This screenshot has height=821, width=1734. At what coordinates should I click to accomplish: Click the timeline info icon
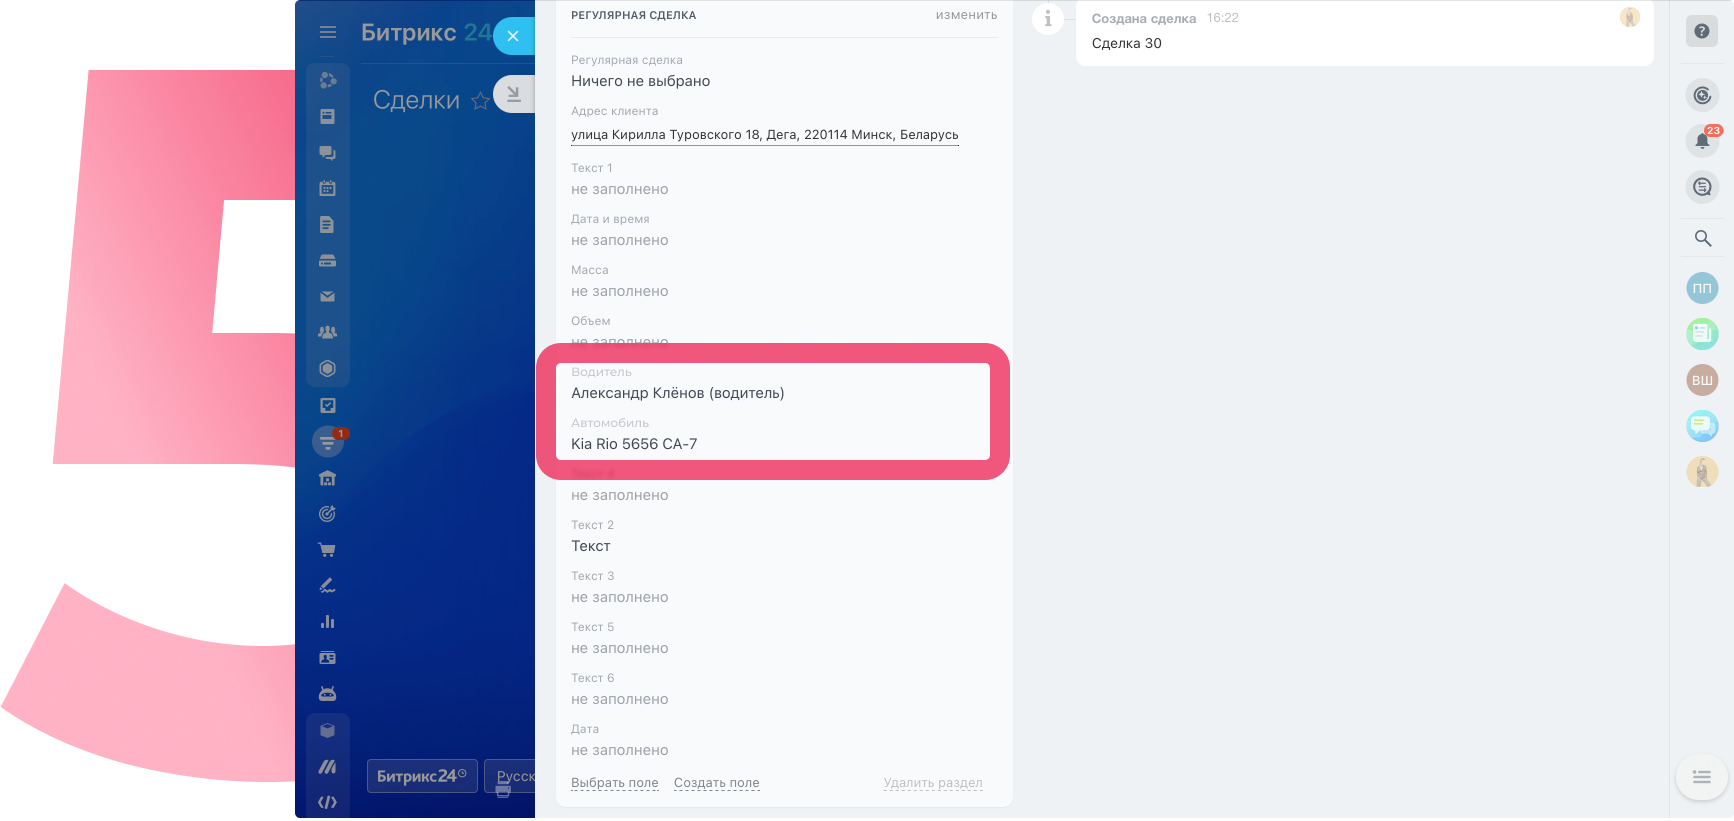(1047, 18)
